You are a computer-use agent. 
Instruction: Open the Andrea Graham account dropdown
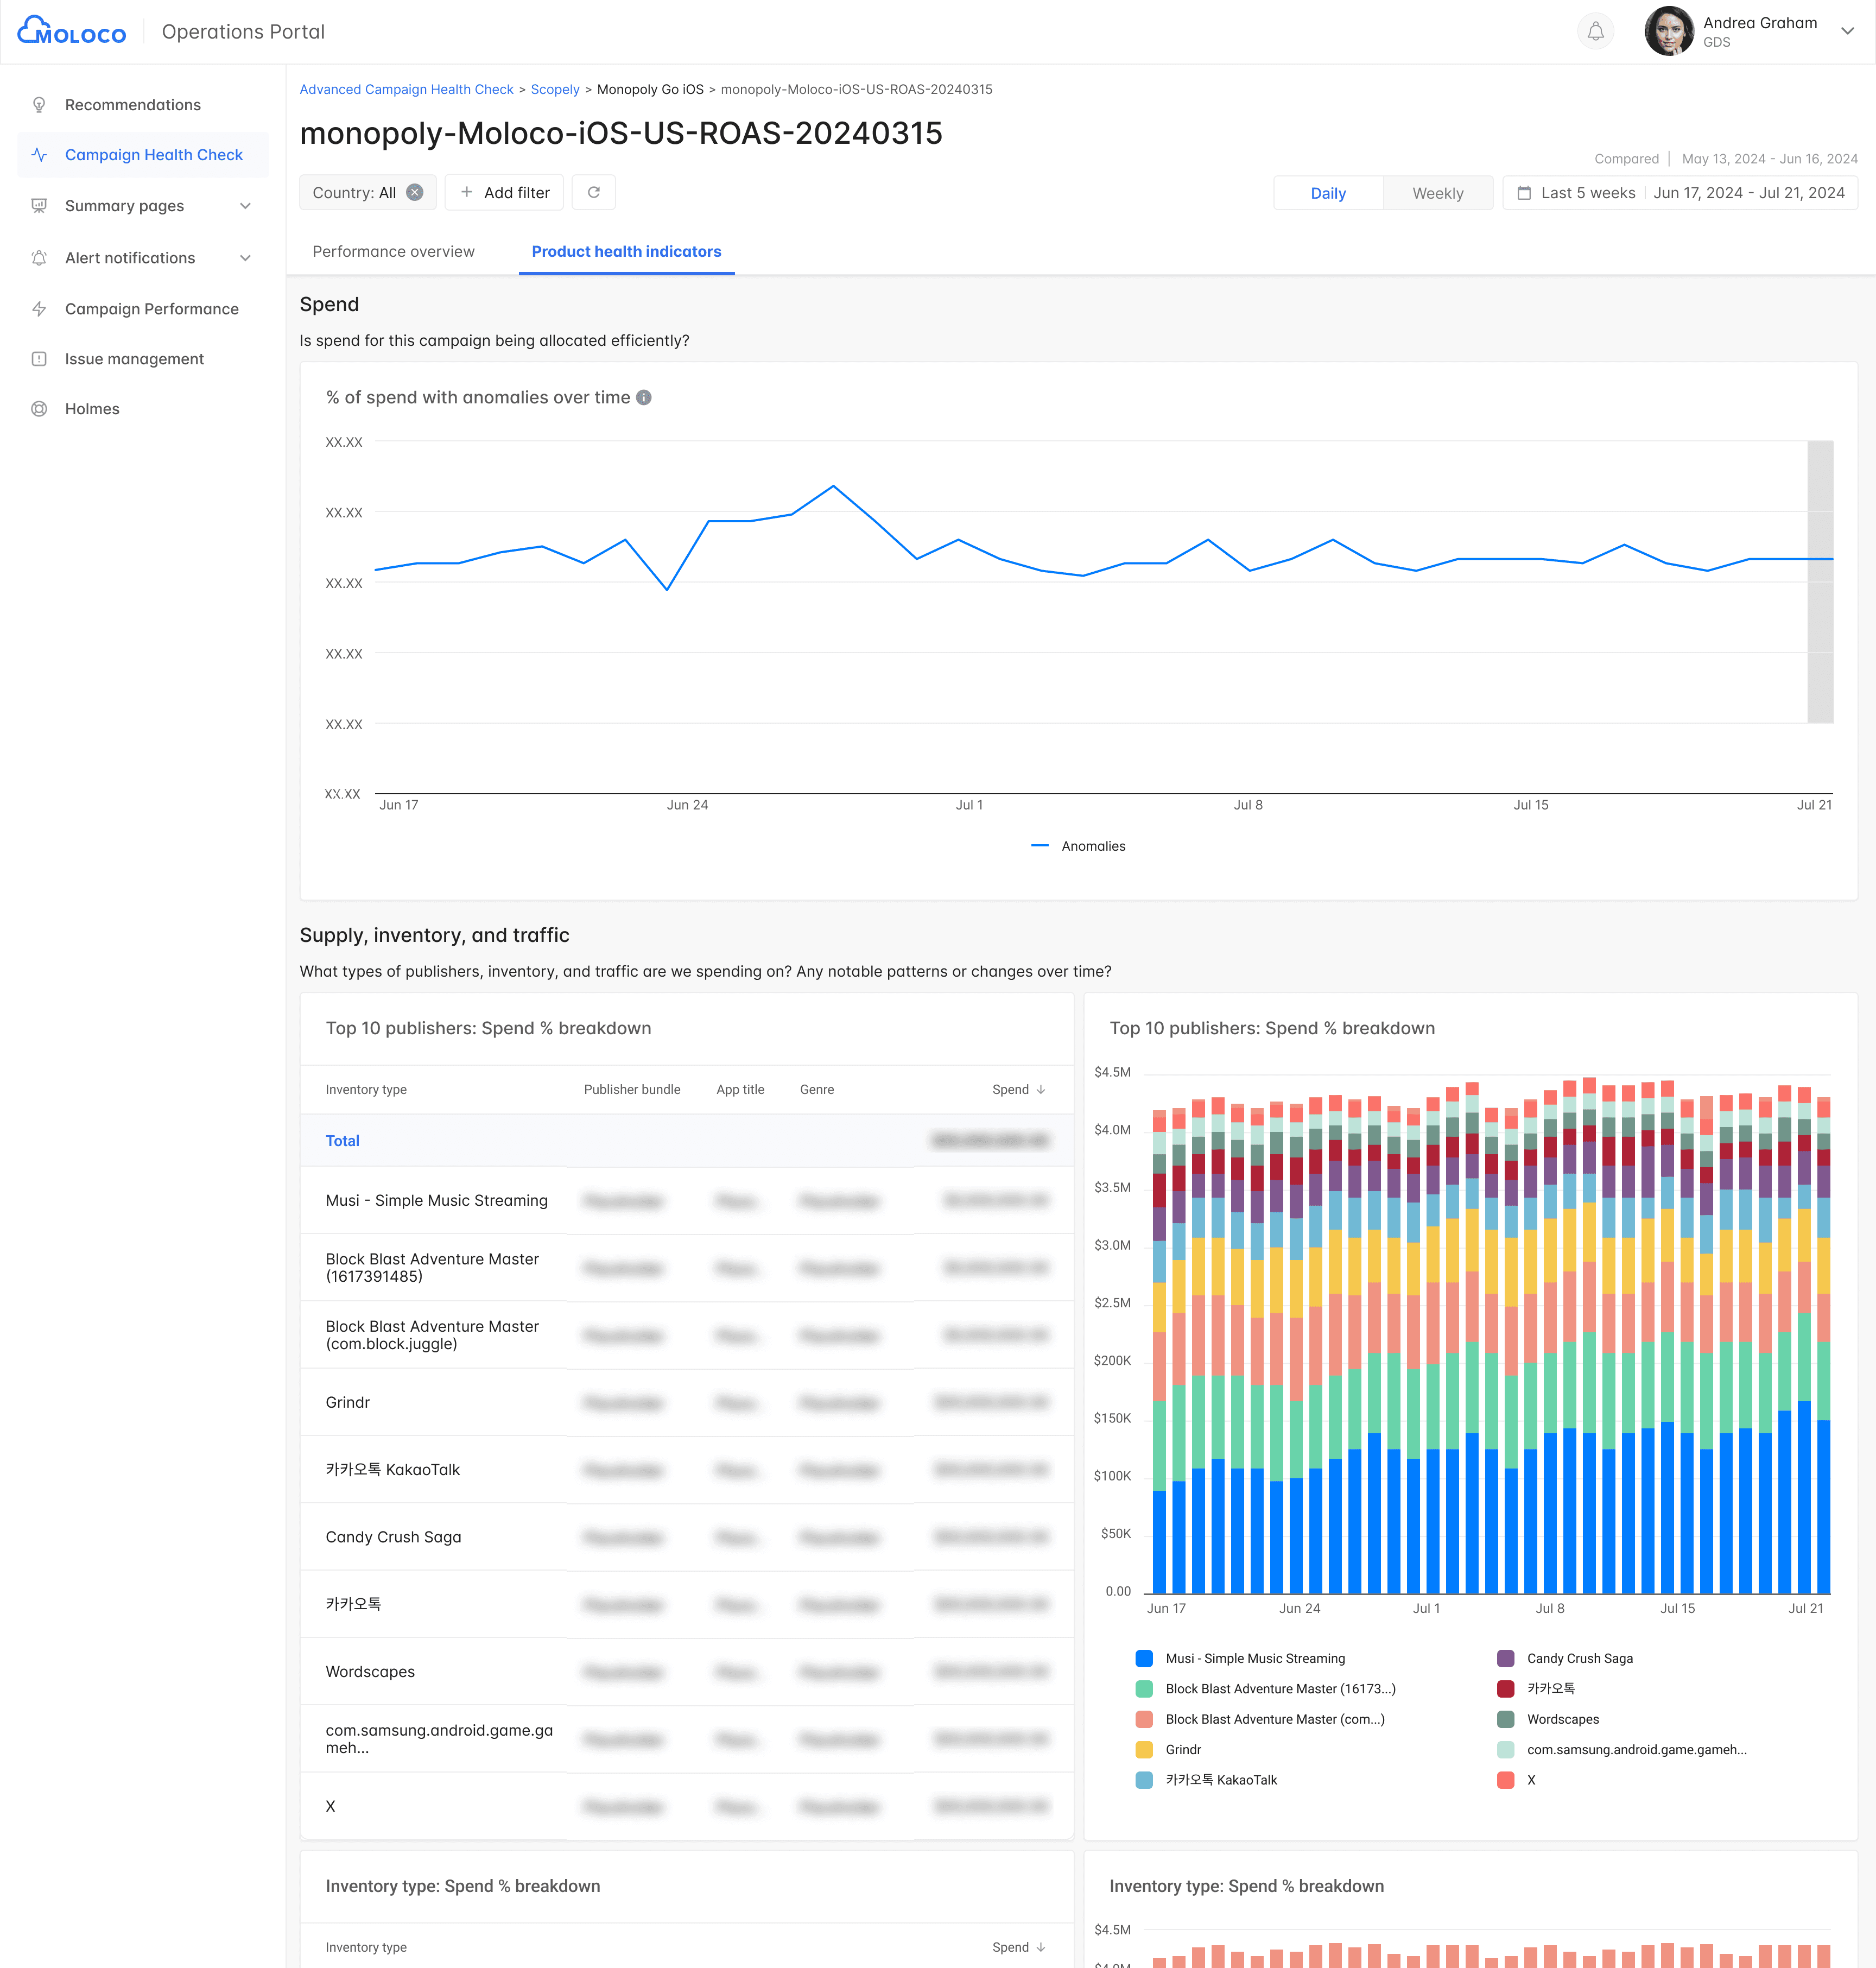pyautogui.click(x=1847, y=31)
